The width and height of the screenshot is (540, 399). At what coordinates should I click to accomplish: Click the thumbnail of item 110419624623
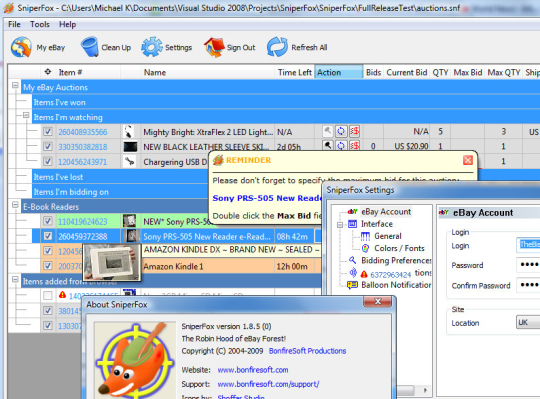click(x=129, y=221)
